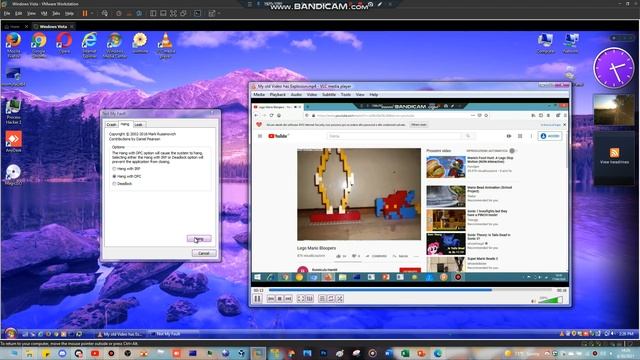640x360 pixels.
Task: Click the sidebar slideshow photo gadget
Action: pos(614,110)
